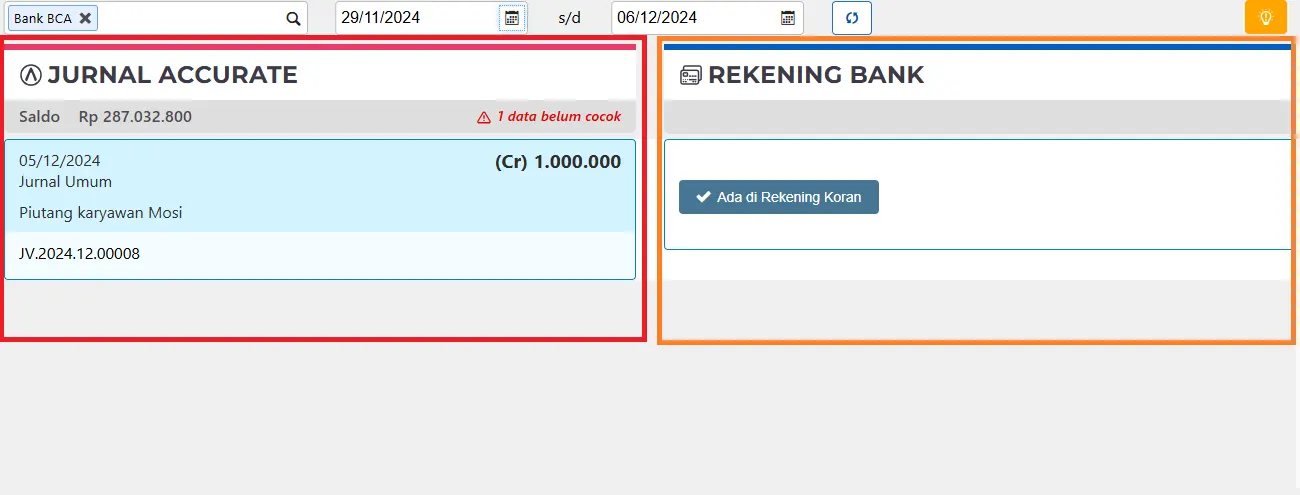The image size is (1300, 495).
Task: Remove the Bank BCA tag
Action: click(x=86, y=18)
